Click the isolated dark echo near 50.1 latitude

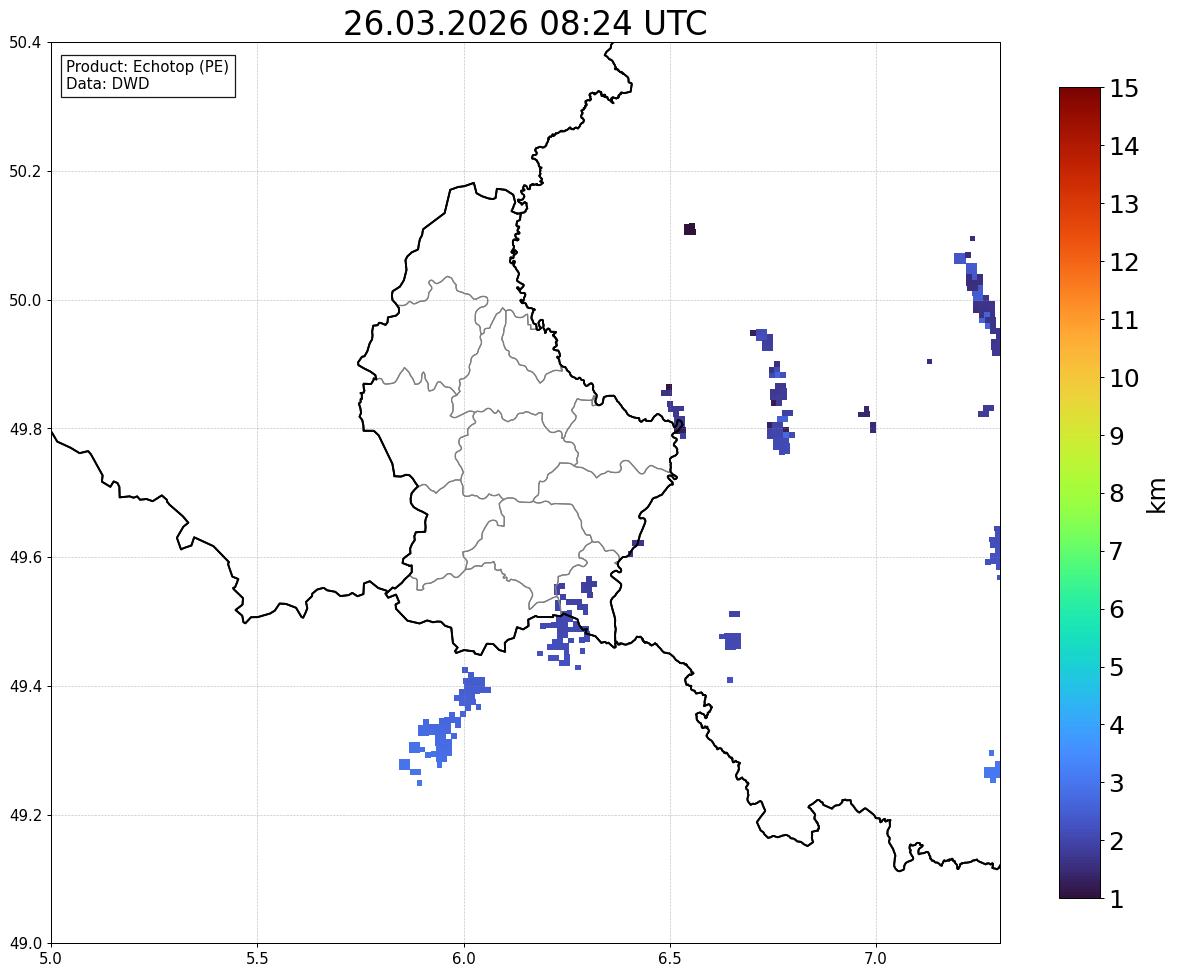point(690,229)
